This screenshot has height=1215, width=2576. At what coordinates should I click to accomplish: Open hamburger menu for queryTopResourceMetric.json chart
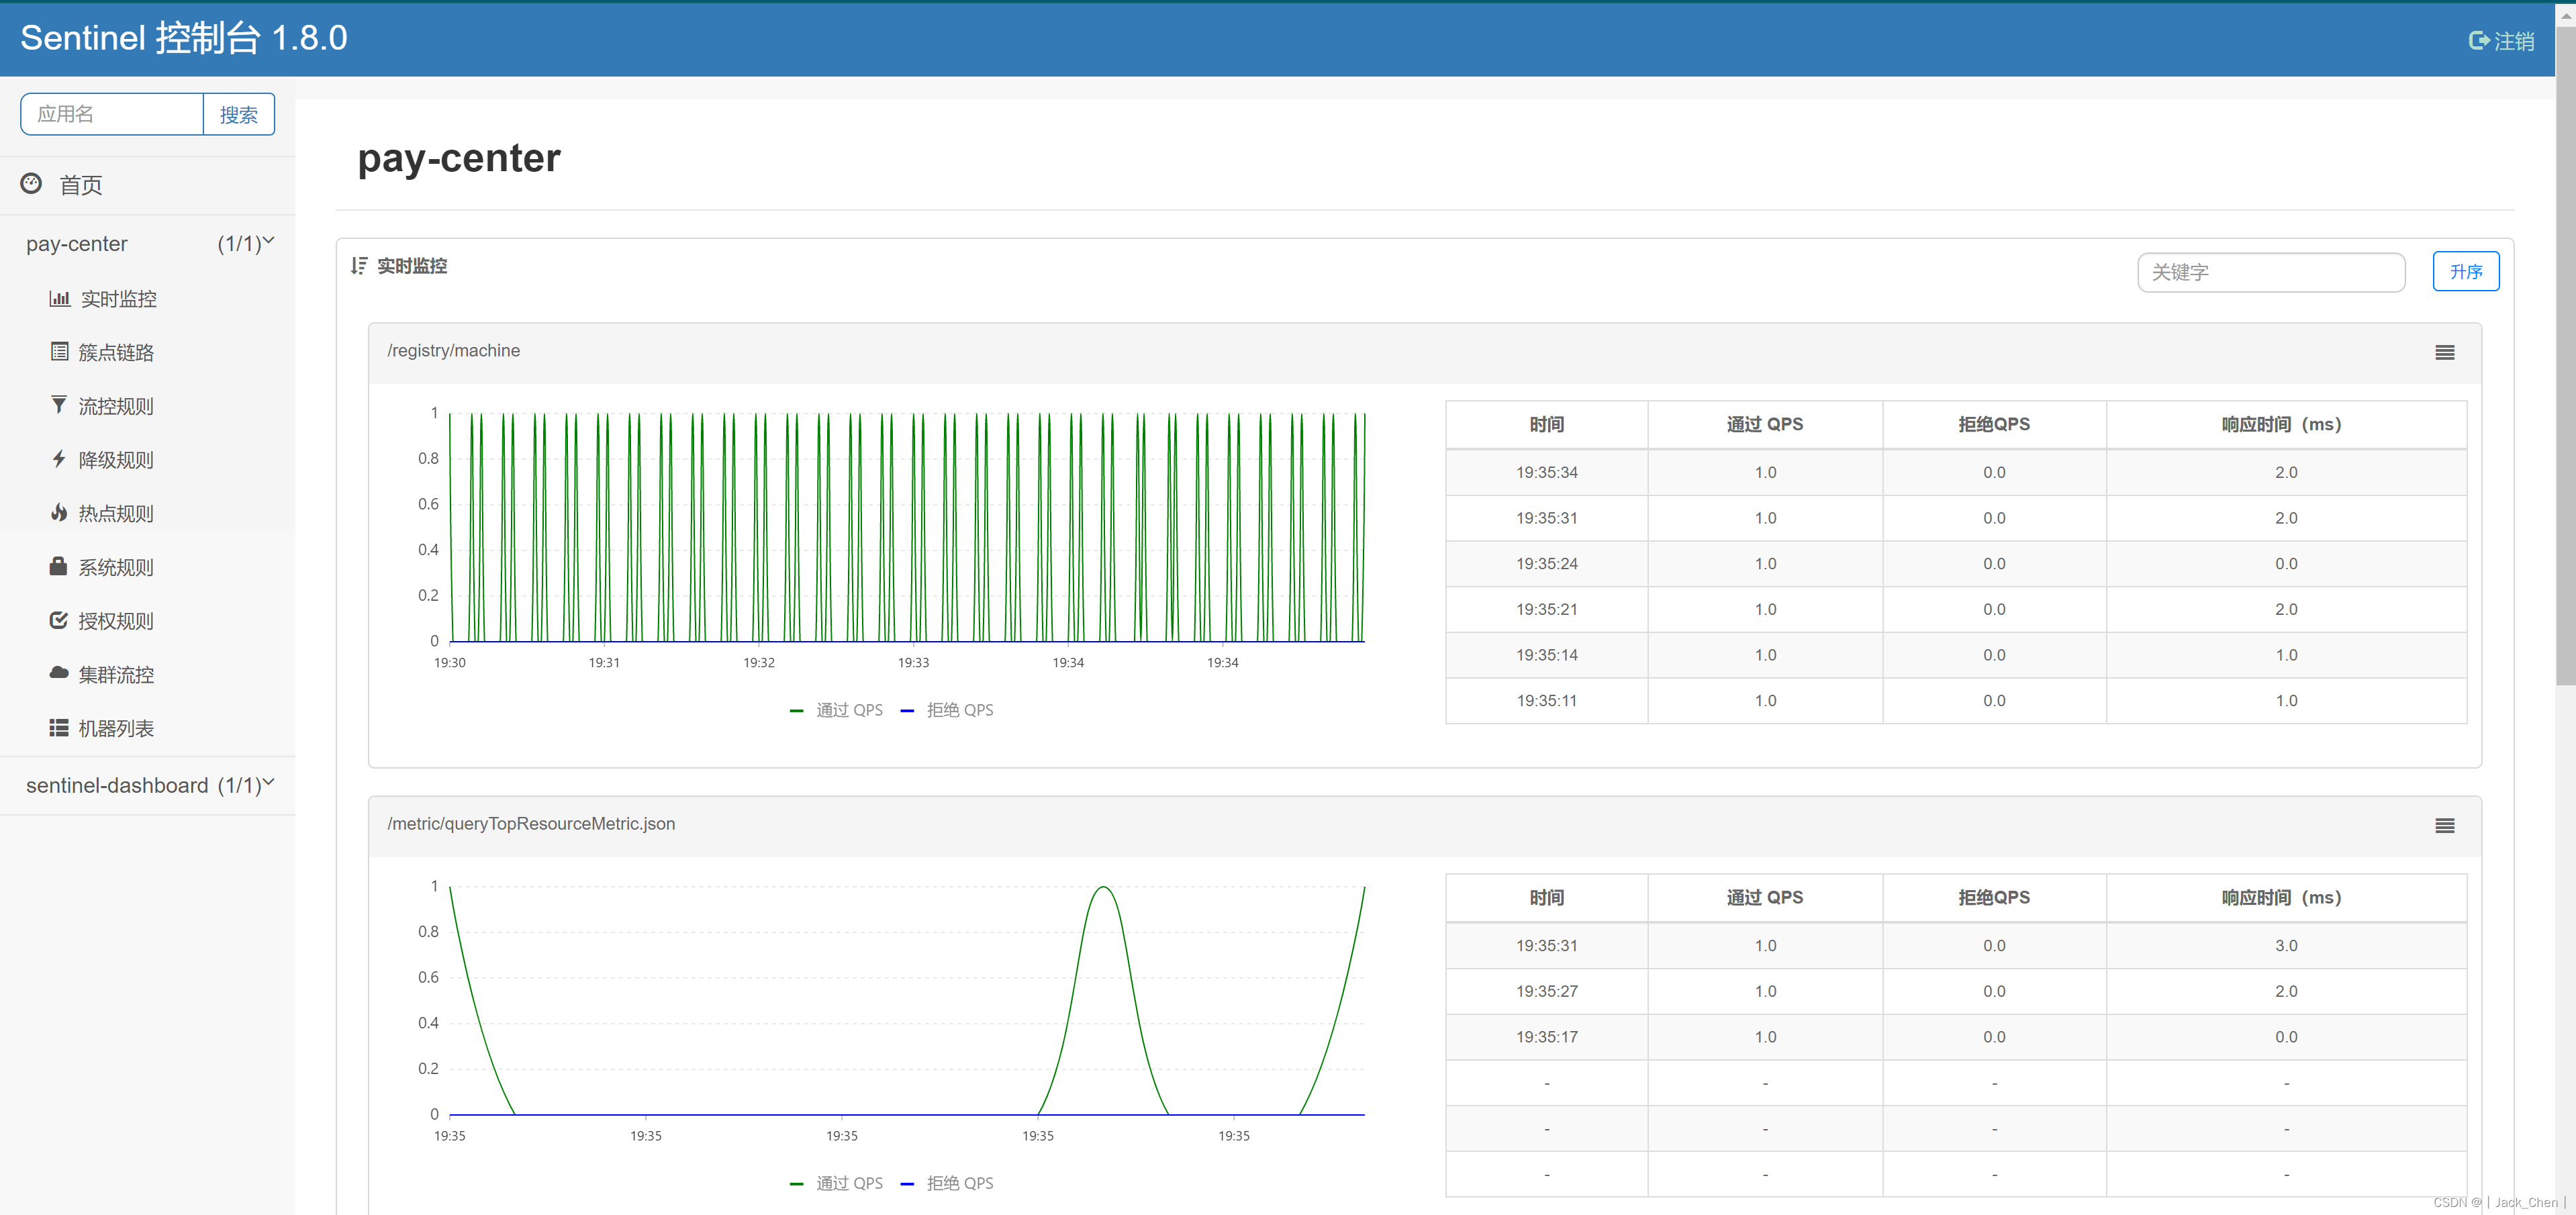coord(2444,825)
